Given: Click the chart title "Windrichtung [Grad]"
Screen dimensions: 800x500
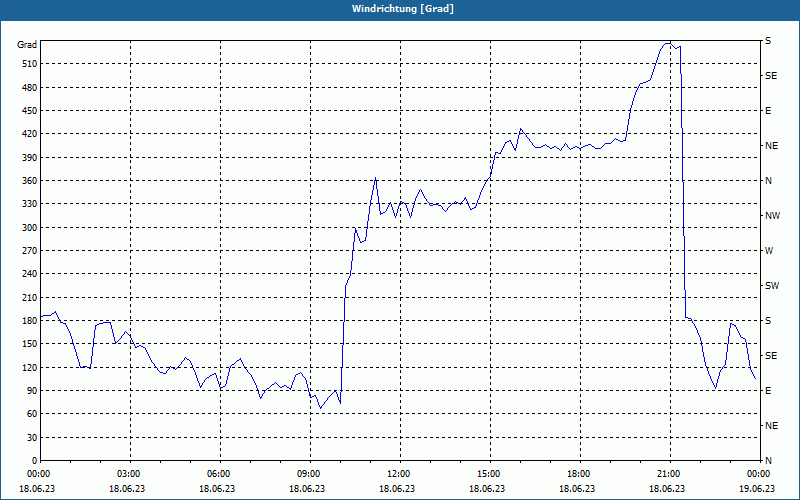Looking at the screenshot, I should 403,9.
